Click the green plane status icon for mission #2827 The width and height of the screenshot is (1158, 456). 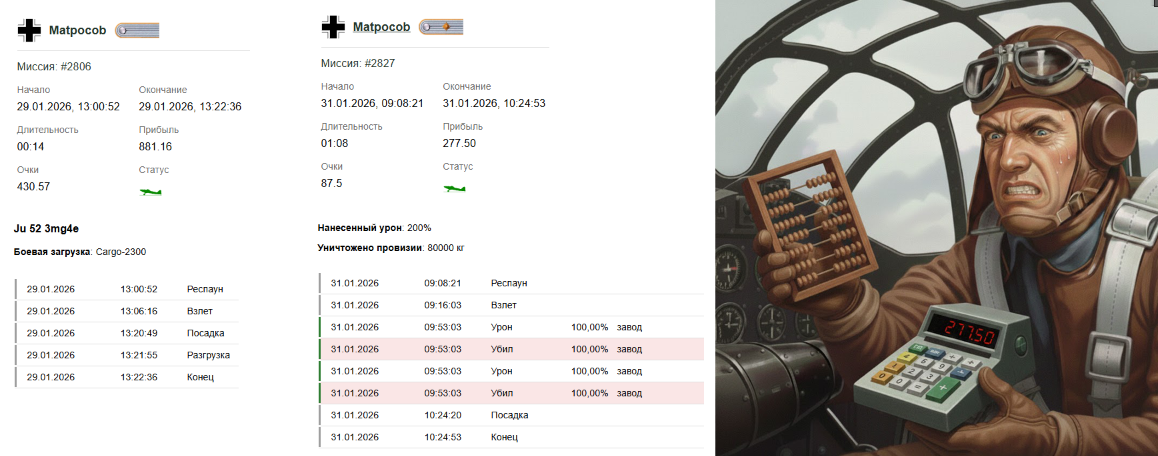[x=455, y=187]
